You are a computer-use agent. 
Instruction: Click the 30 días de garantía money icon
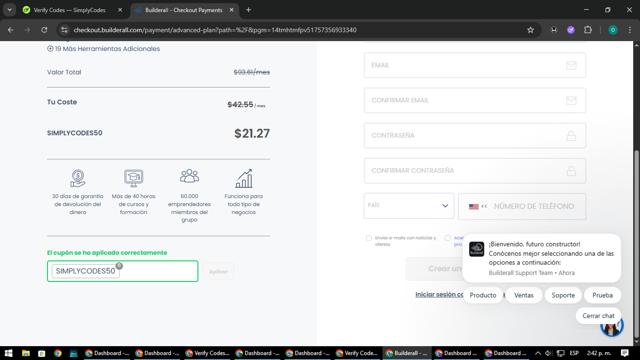tap(78, 178)
